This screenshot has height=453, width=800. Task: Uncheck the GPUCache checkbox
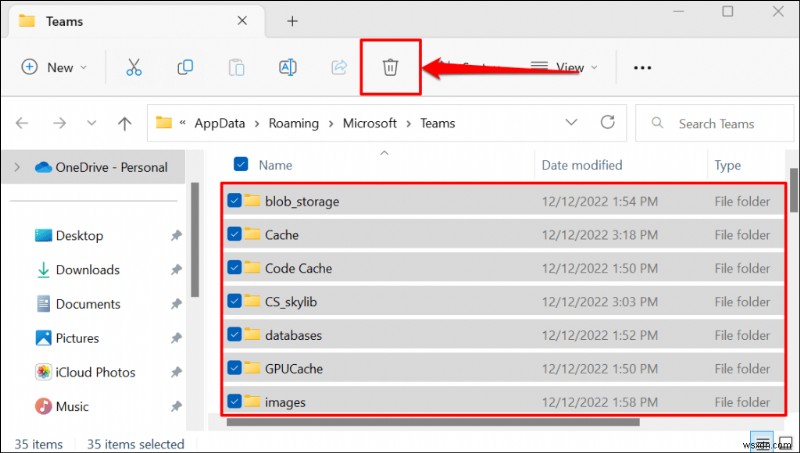(234, 368)
